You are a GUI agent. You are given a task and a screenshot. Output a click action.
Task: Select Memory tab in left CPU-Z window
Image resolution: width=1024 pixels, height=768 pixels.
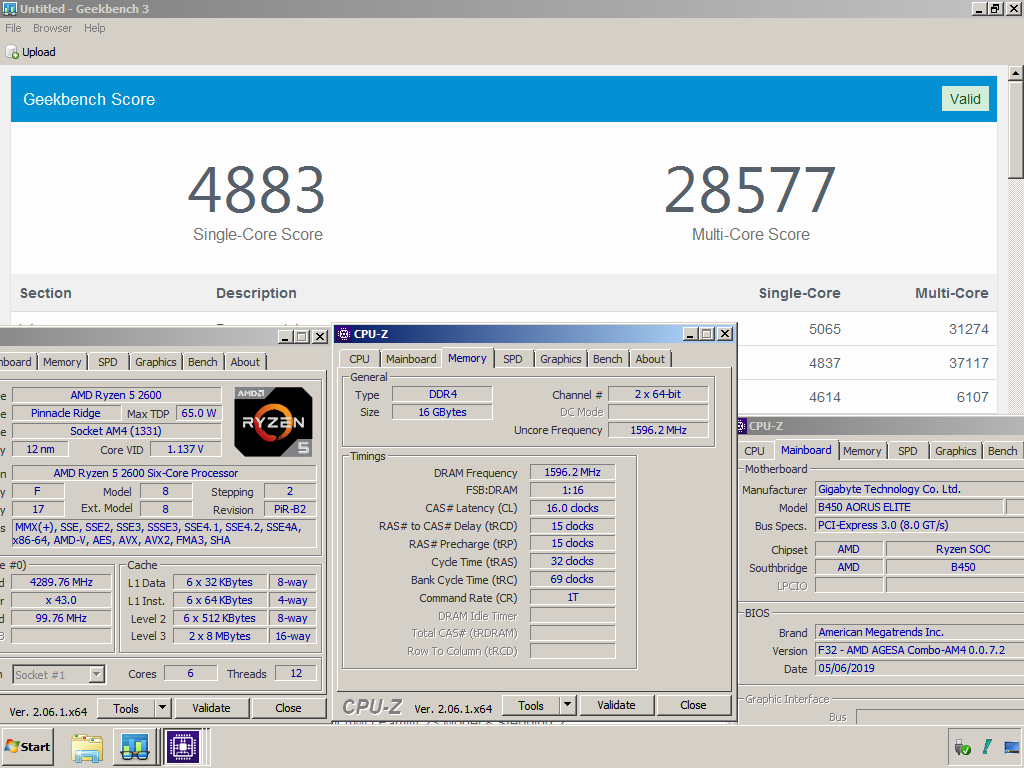pos(62,362)
